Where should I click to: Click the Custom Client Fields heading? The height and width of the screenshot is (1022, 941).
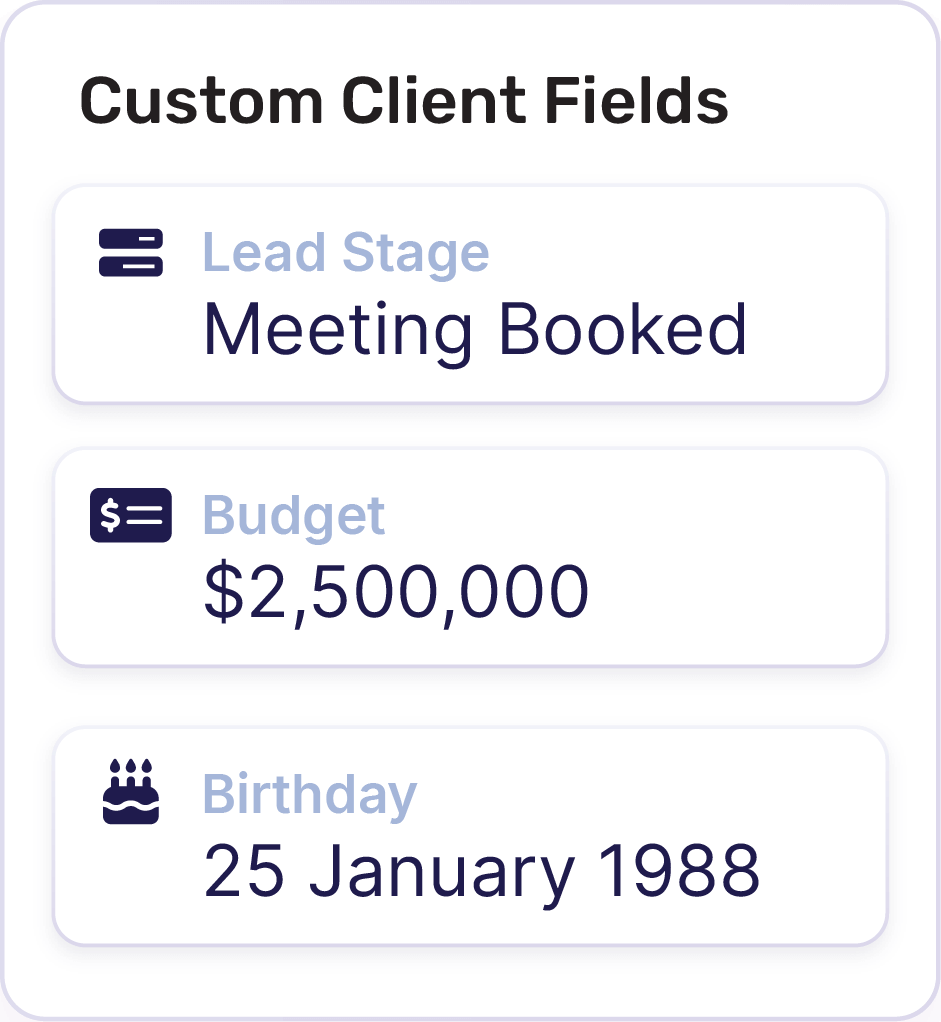coord(404,100)
